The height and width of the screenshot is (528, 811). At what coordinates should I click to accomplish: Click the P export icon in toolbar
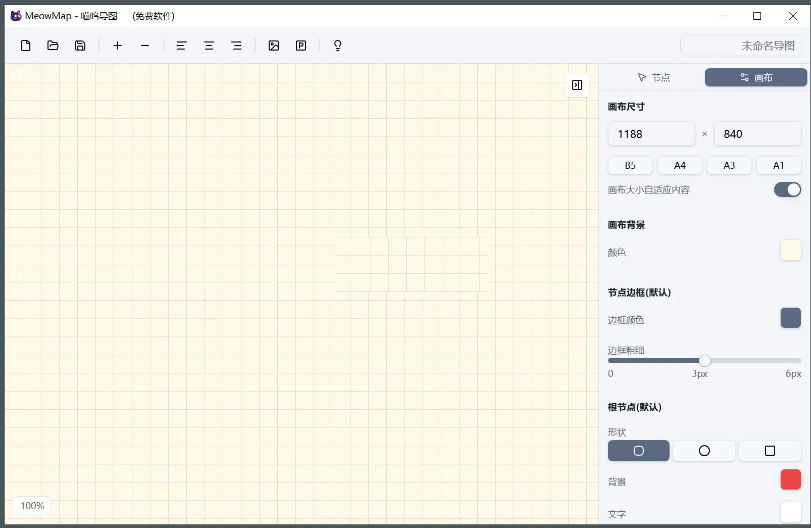301,46
